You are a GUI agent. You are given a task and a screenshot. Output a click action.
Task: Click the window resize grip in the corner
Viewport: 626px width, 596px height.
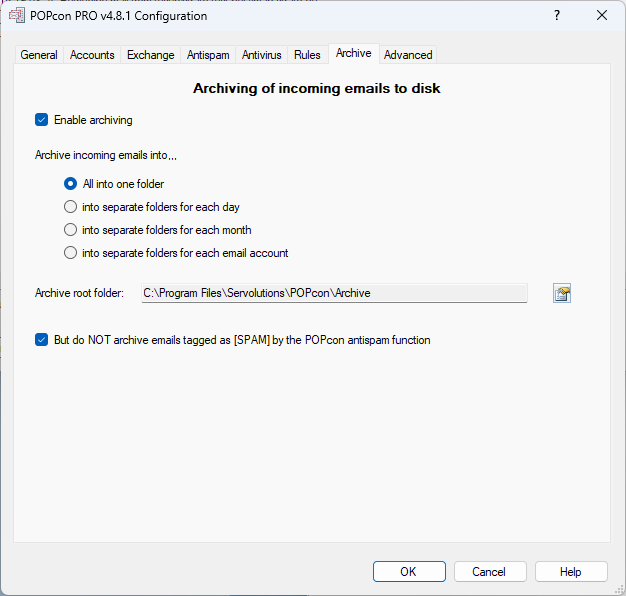(x=619, y=589)
